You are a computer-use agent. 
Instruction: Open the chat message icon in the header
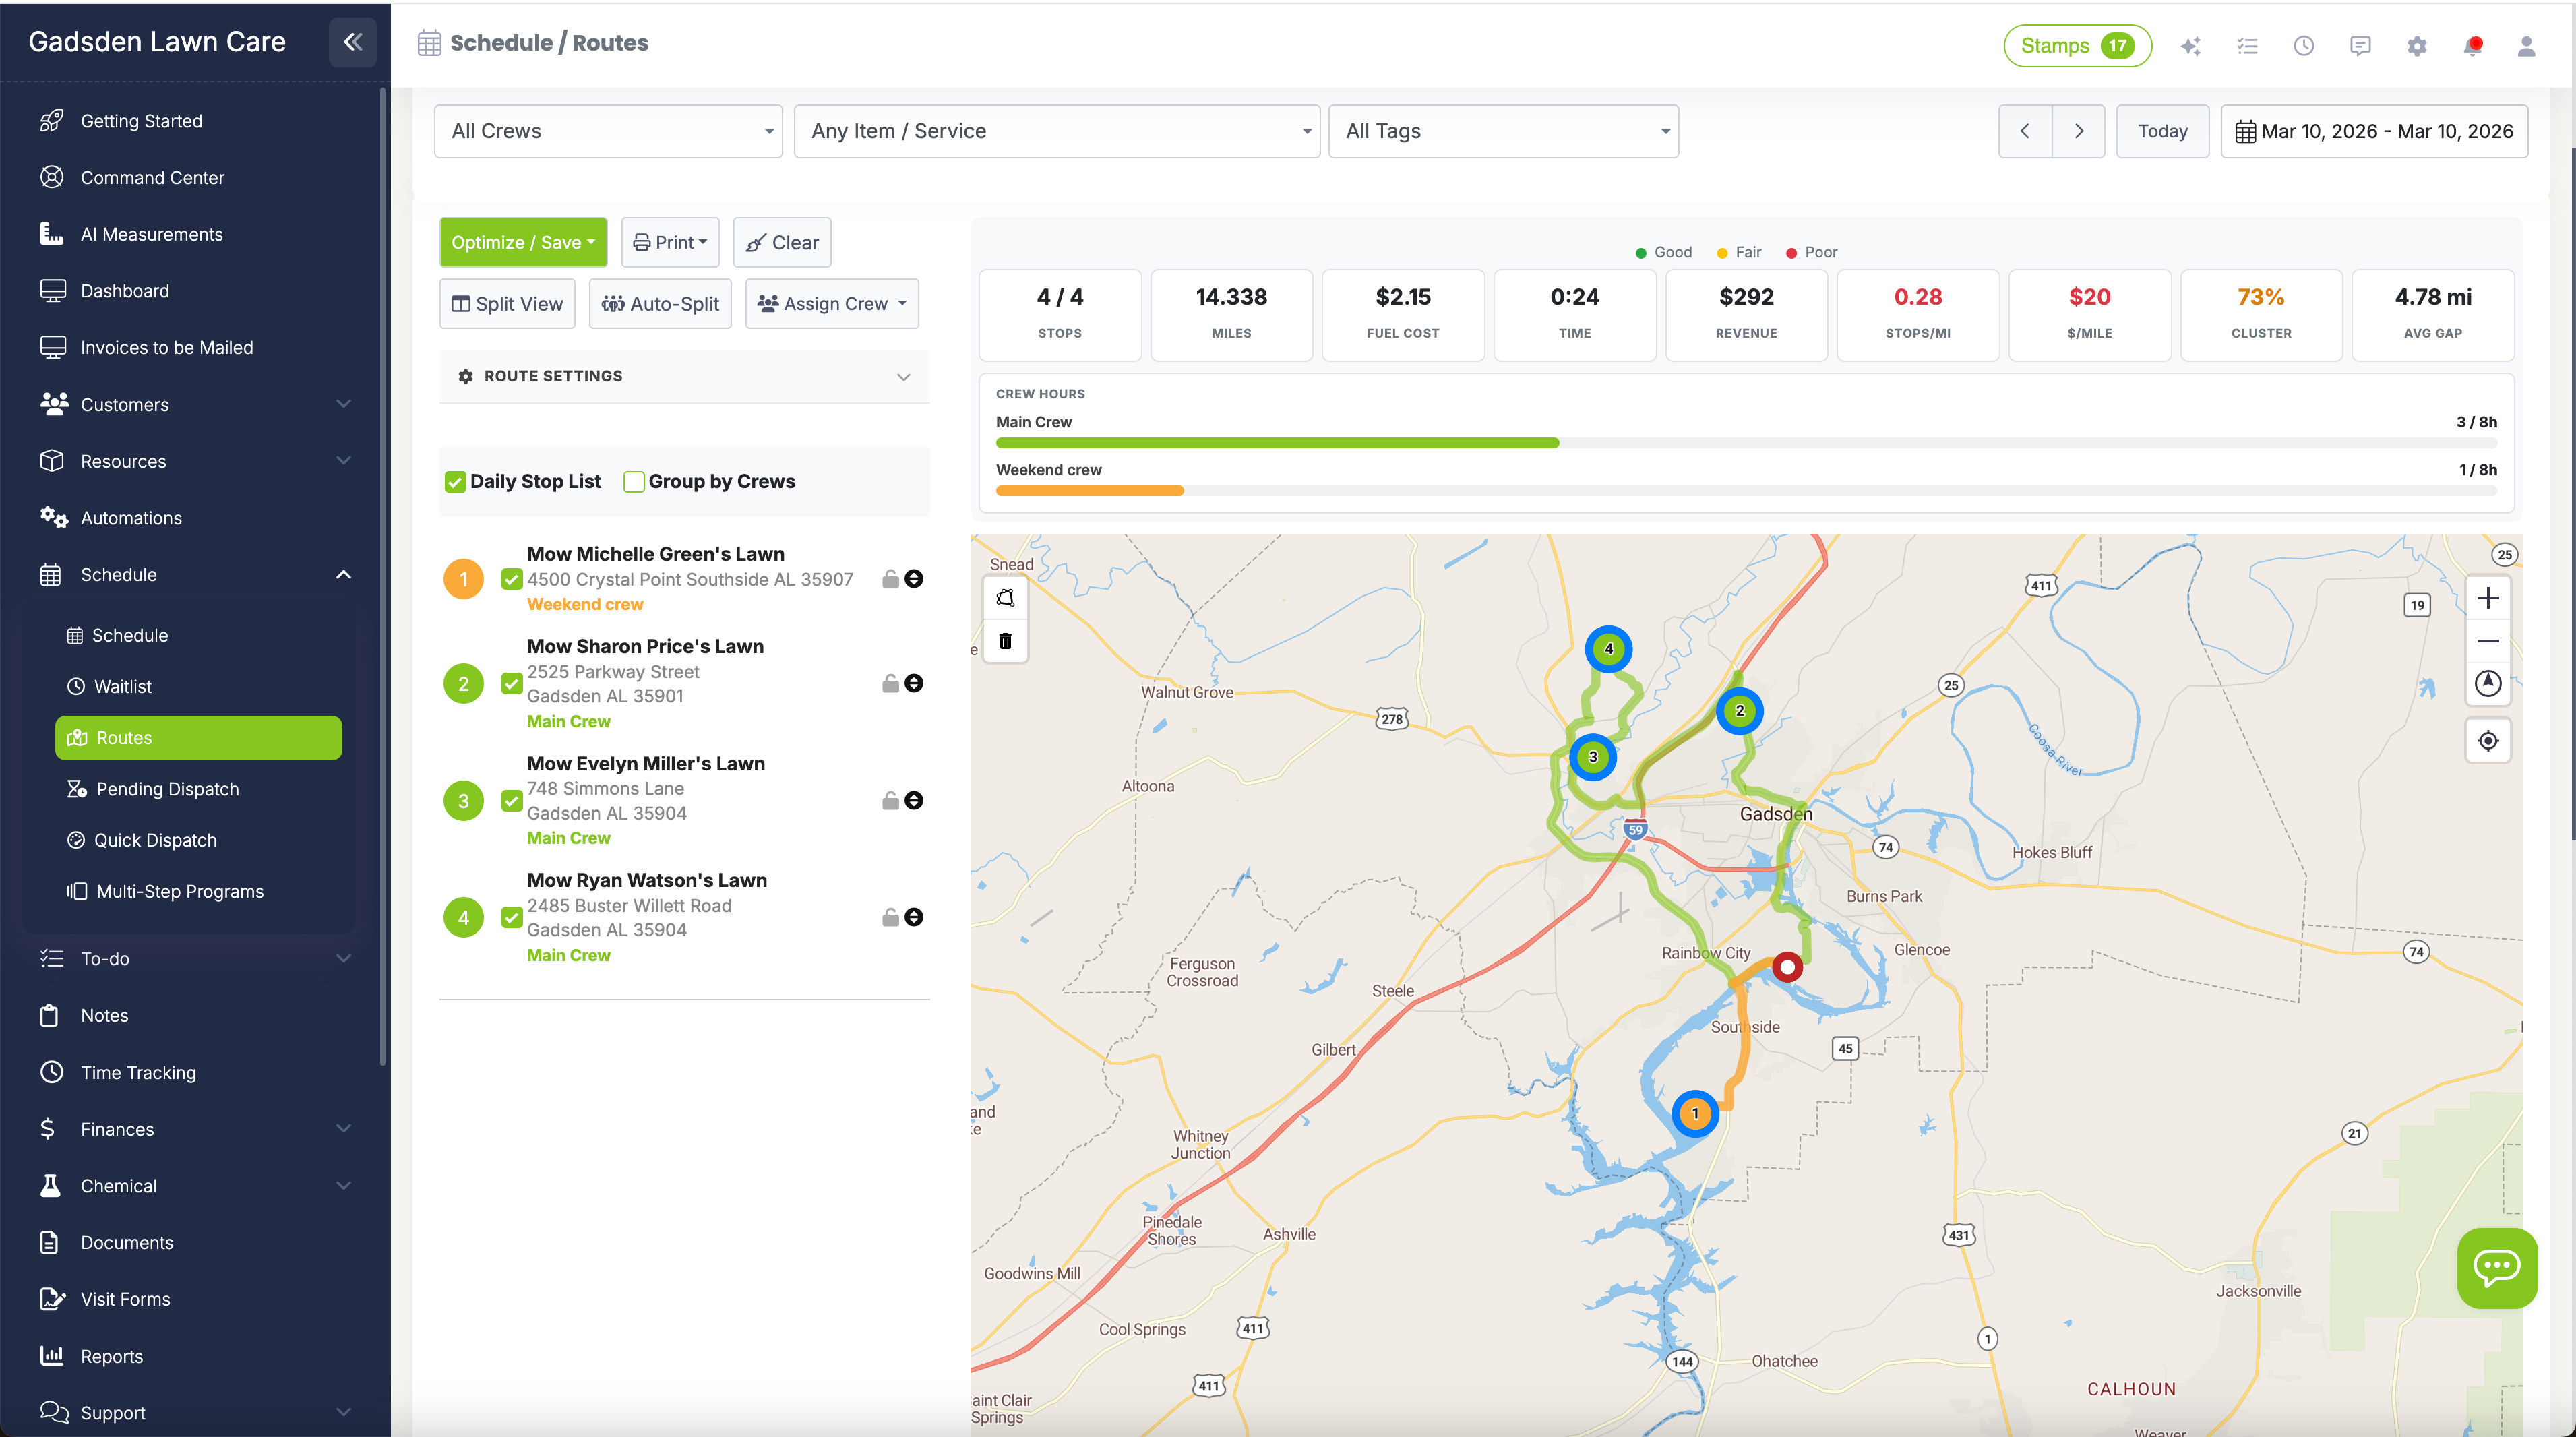tap(2360, 45)
